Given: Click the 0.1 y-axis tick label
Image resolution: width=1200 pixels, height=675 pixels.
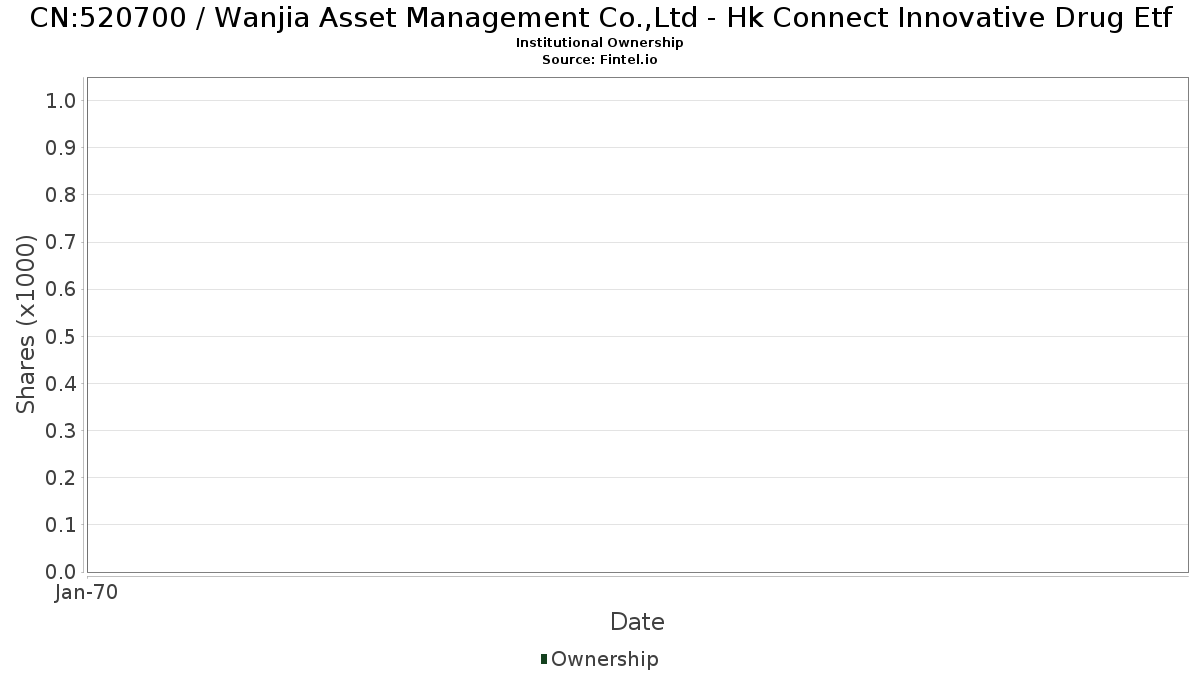Looking at the screenshot, I should [x=61, y=525].
